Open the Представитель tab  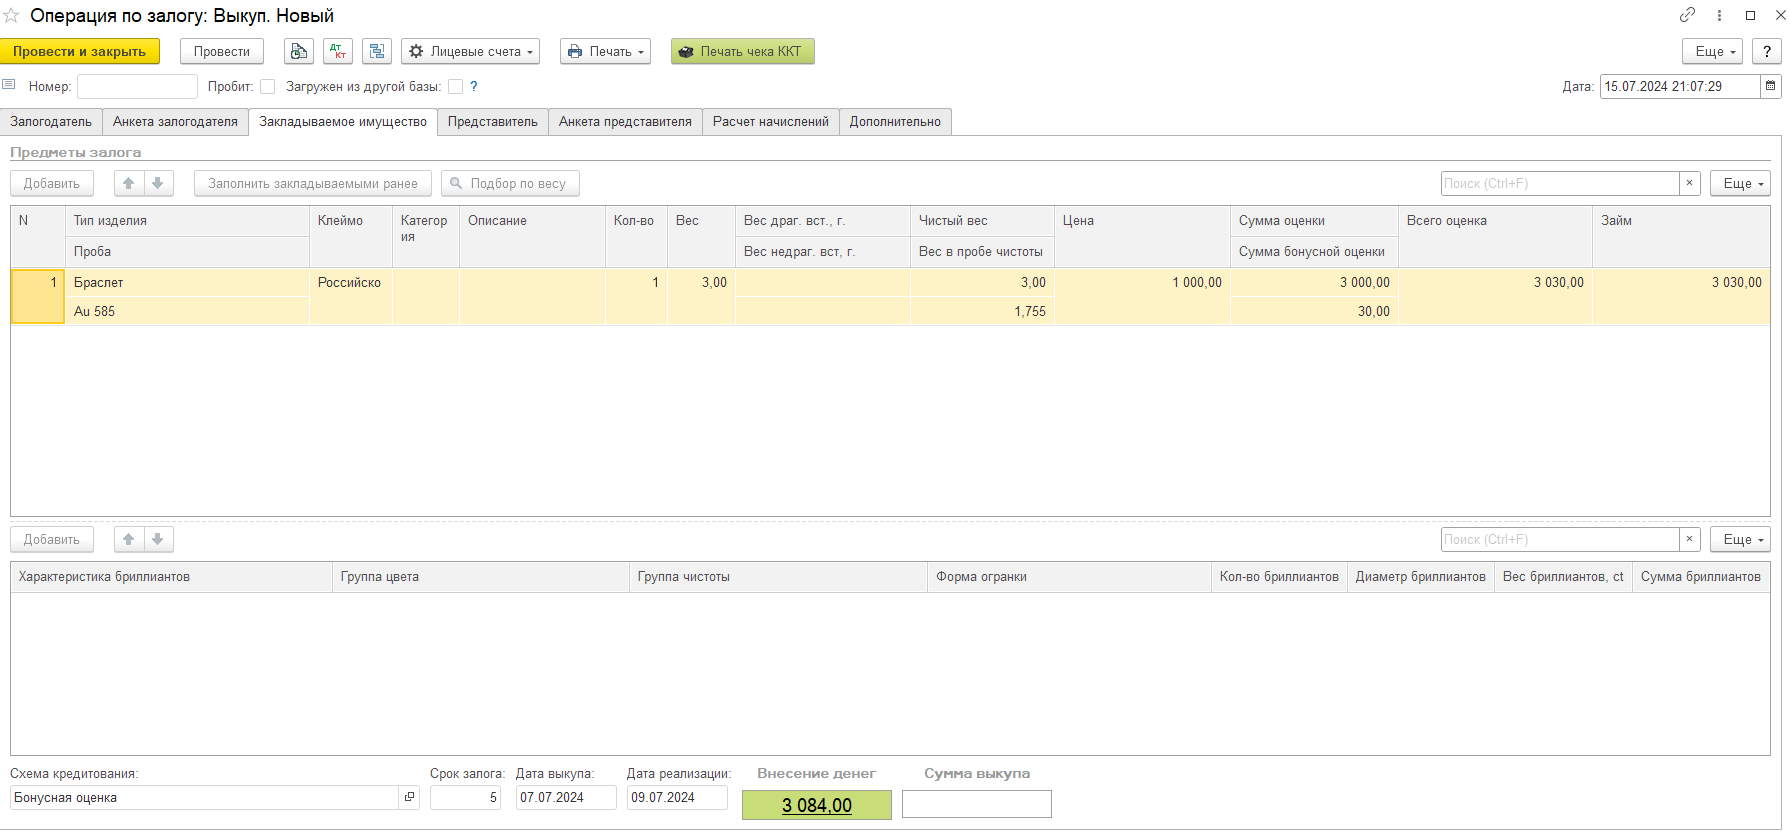pos(493,121)
